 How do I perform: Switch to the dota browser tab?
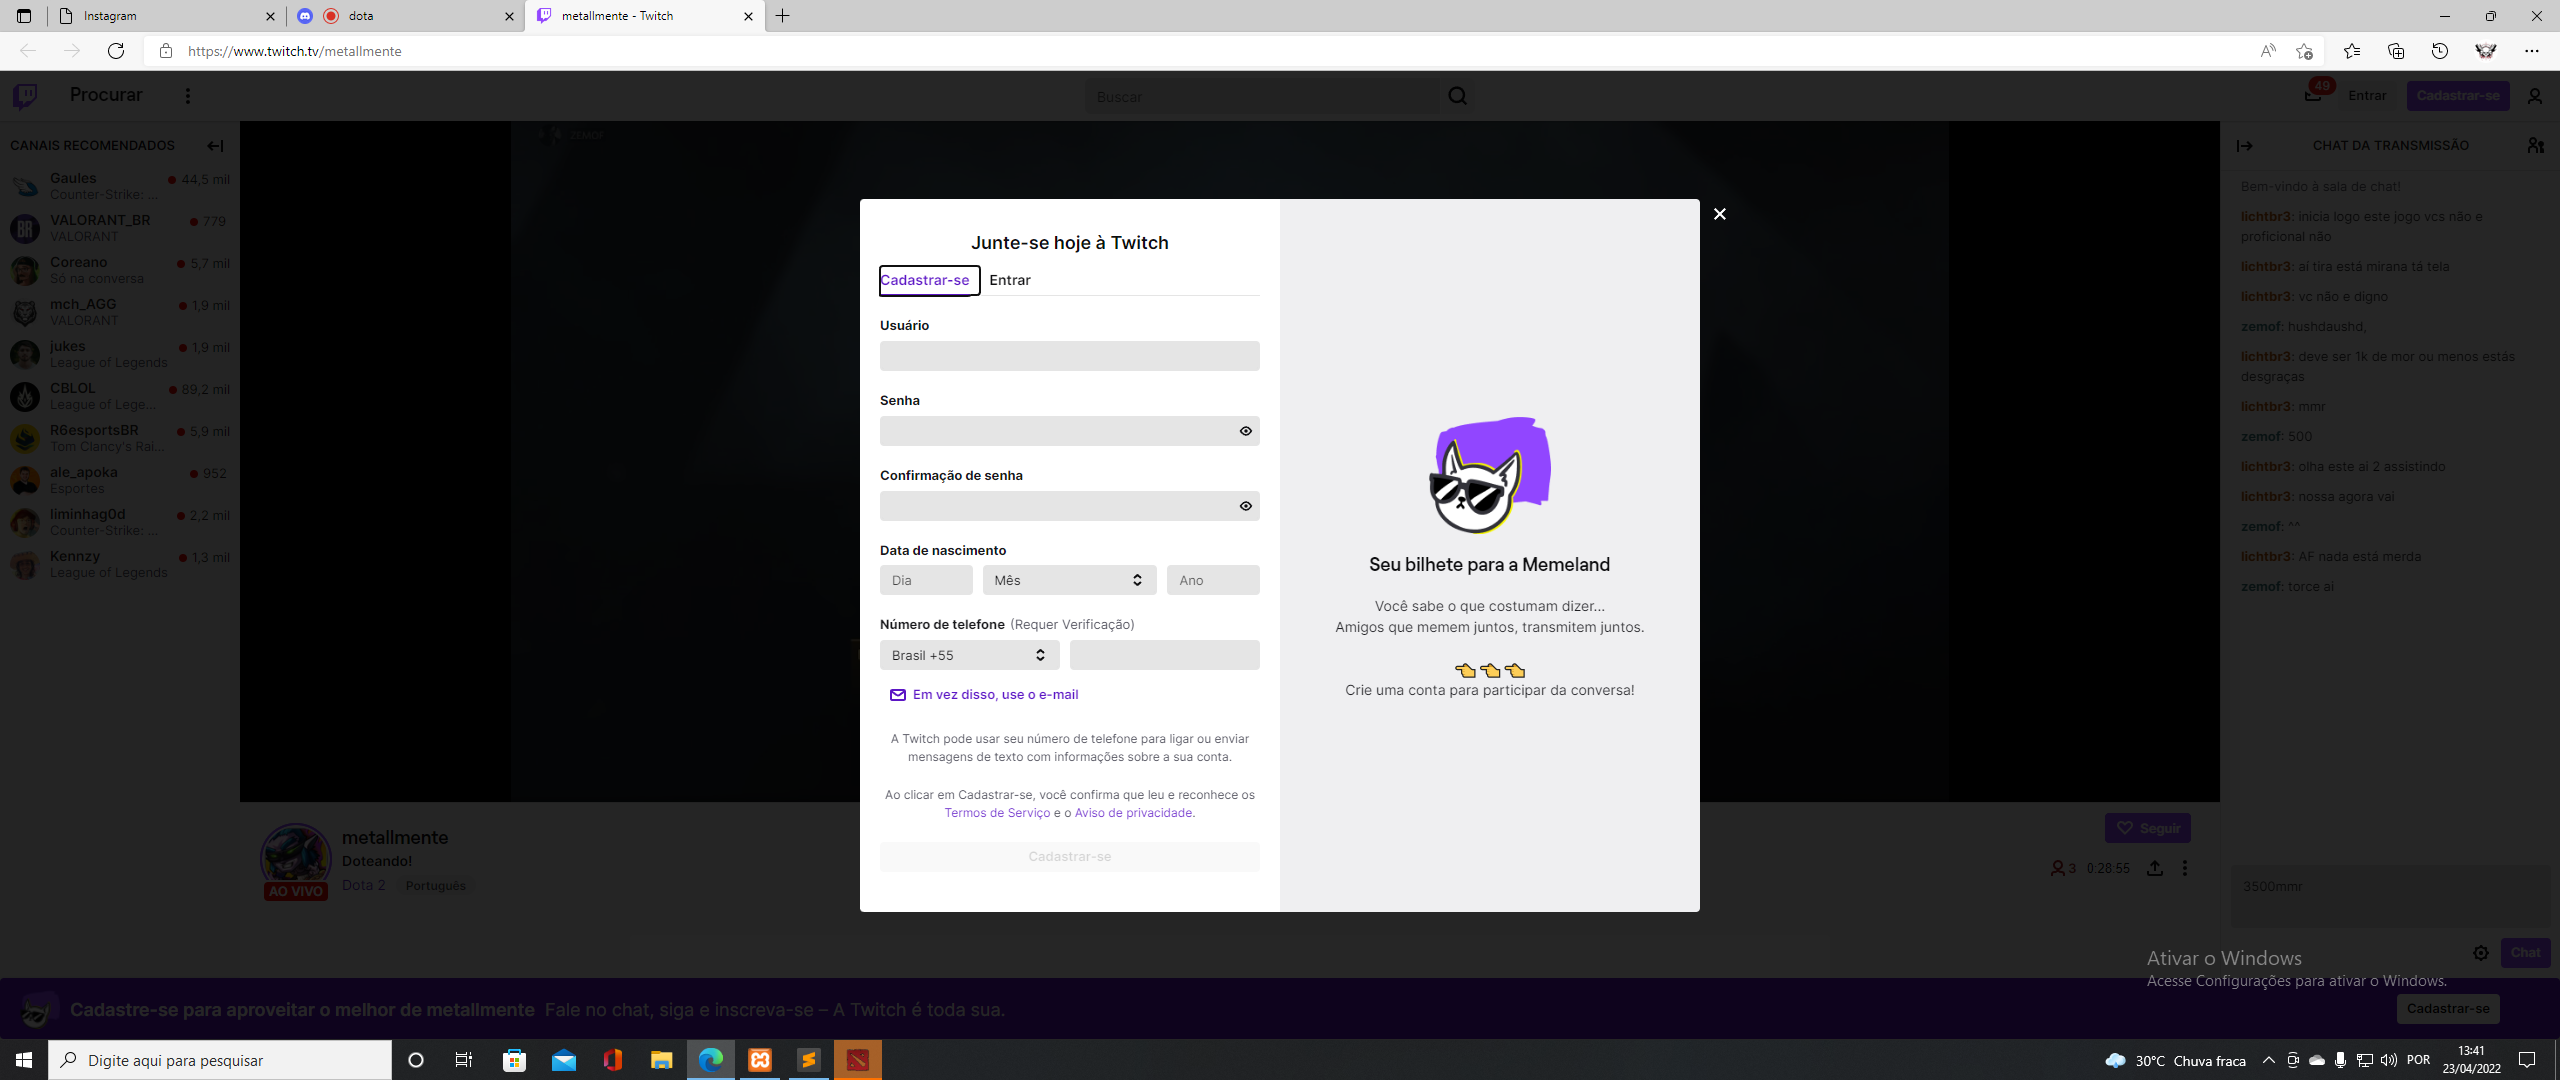coord(405,16)
